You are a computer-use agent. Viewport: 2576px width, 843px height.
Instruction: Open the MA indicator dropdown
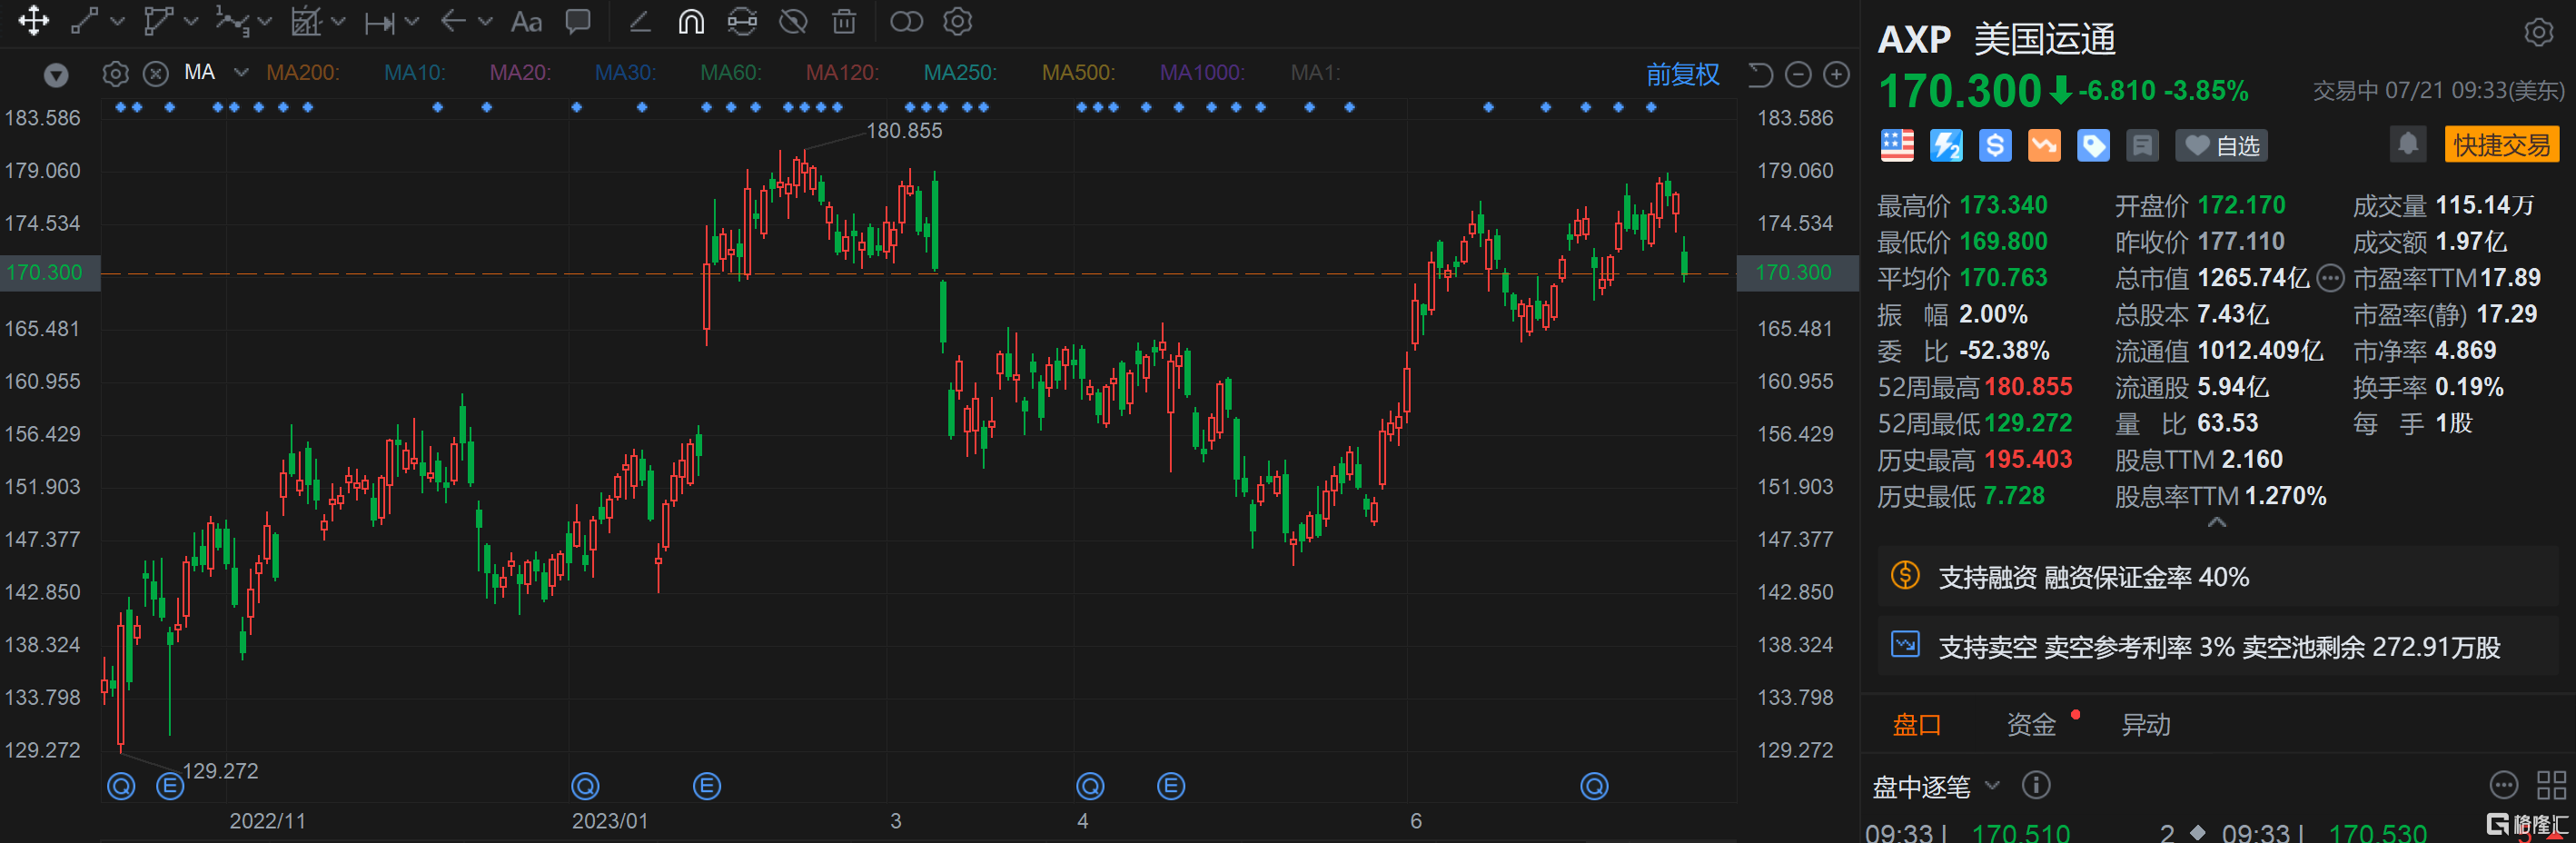tap(240, 73)
